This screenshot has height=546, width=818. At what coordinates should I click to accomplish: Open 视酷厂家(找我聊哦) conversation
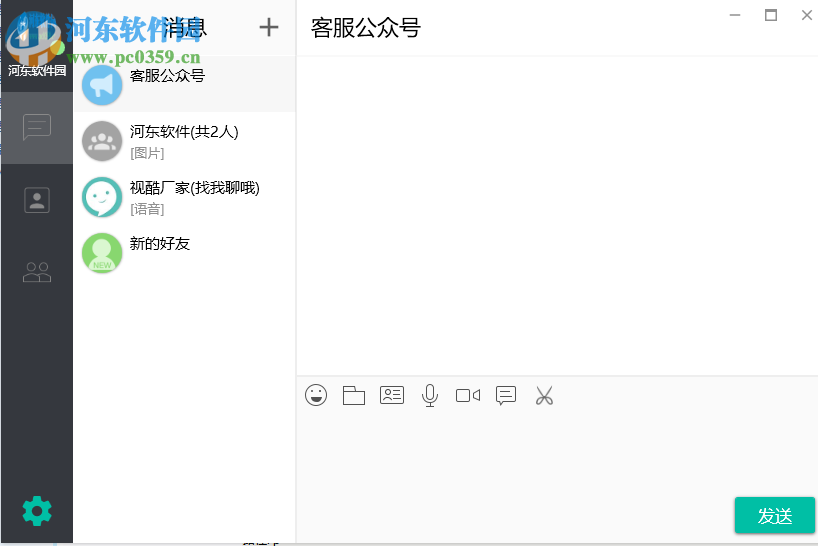point(184,196)
